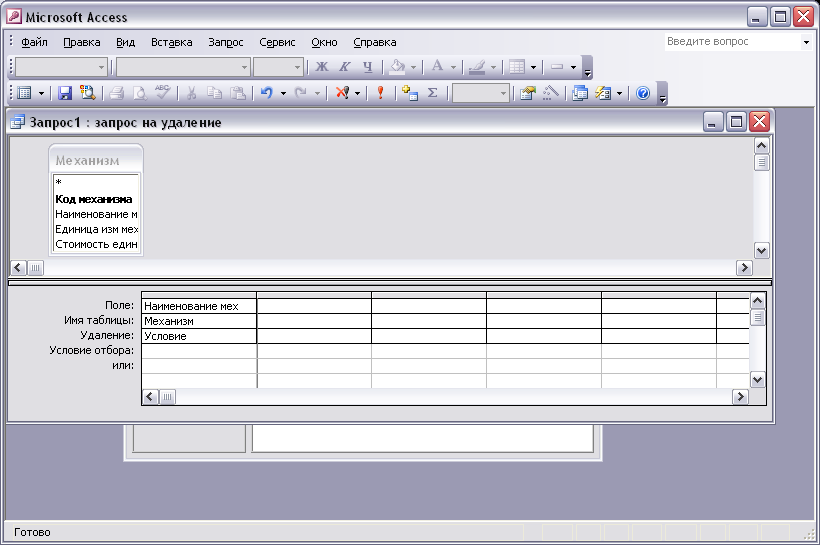Expand the gridlines dropdown arrow

pos(533,67)
